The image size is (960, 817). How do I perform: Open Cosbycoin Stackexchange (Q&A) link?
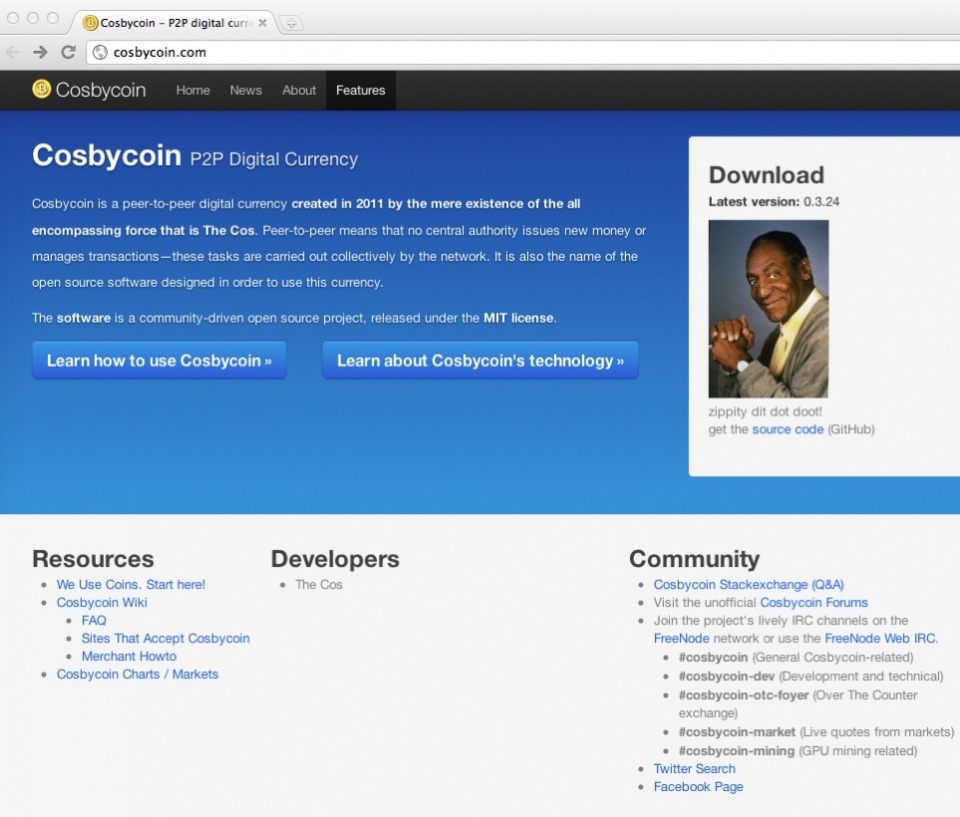tap(749, 585)
